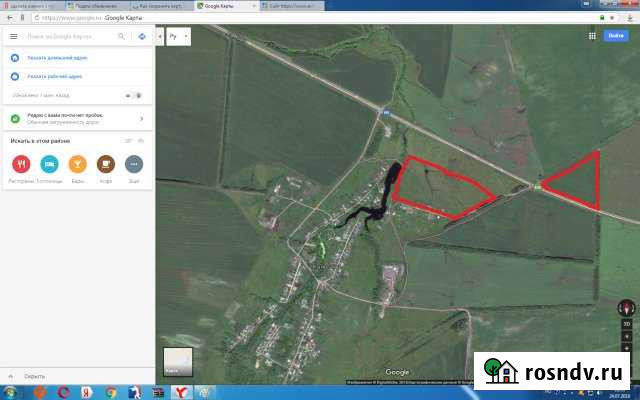Screen dimensions: 640x400
Task: Search Bars in this area
Action: point(78,164)
